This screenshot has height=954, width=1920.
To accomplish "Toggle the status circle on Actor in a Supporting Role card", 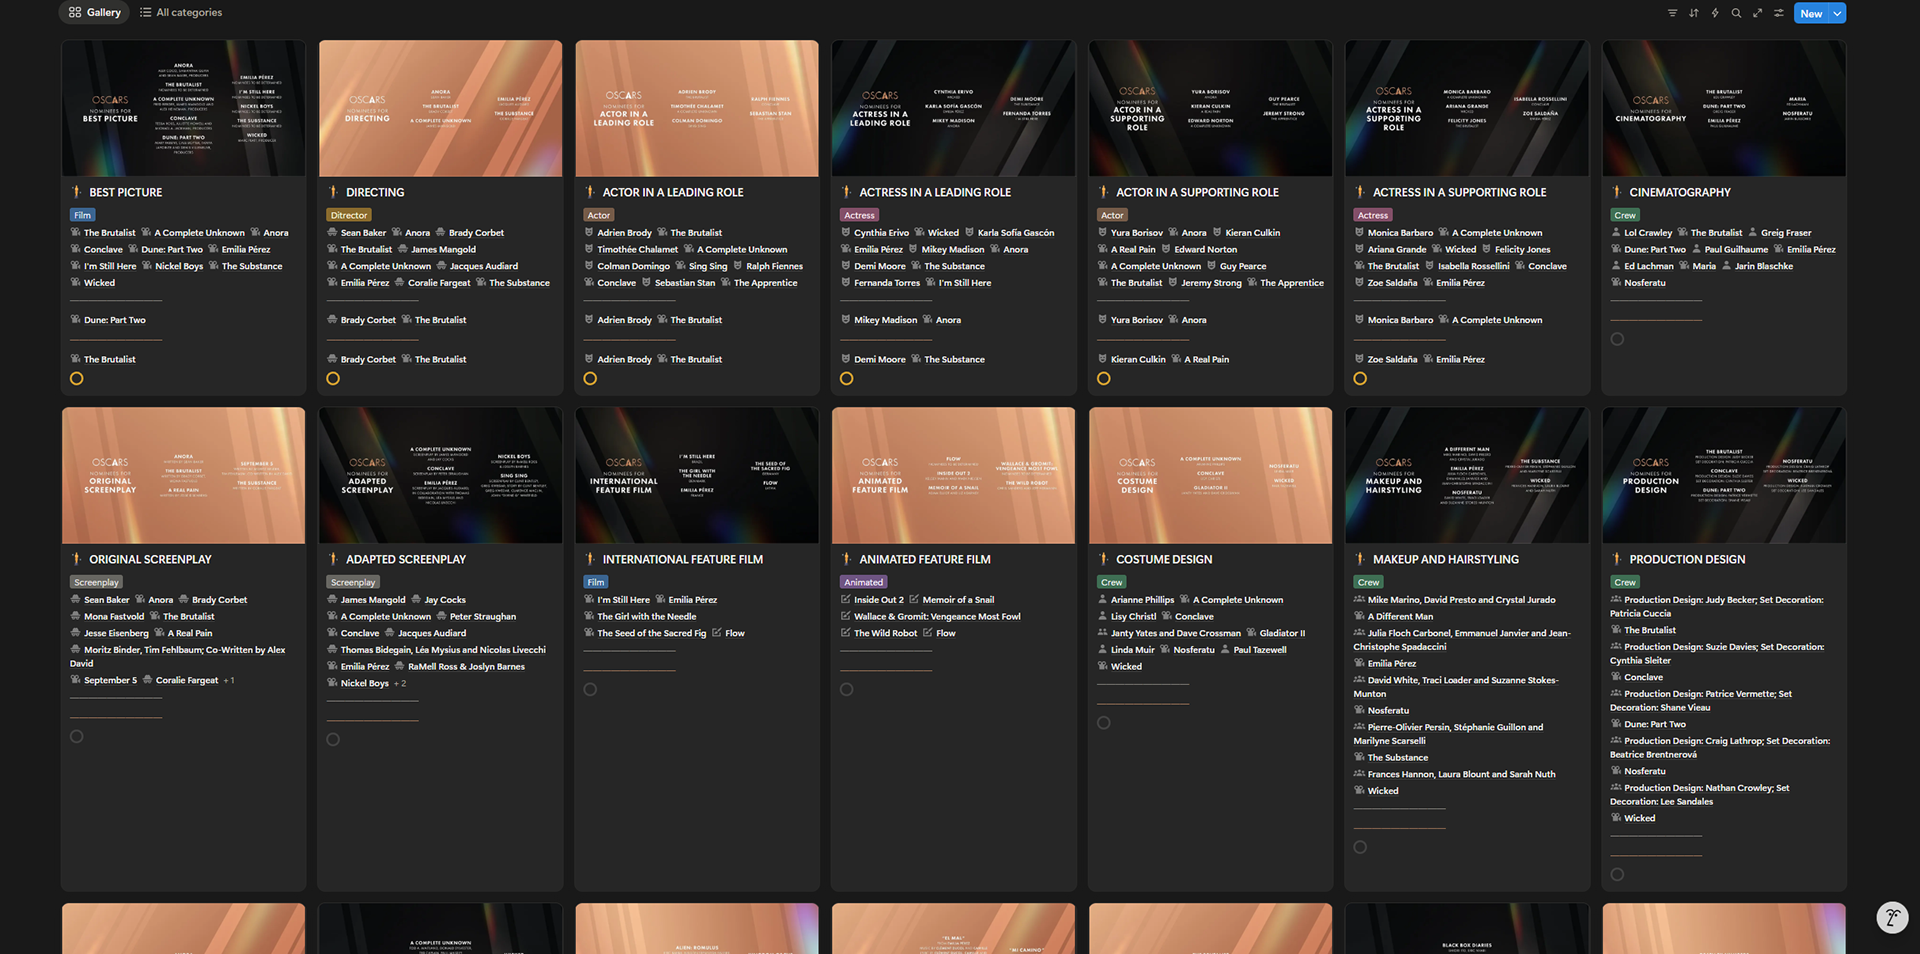I will pyautogui.click(x=1104, y=379).
